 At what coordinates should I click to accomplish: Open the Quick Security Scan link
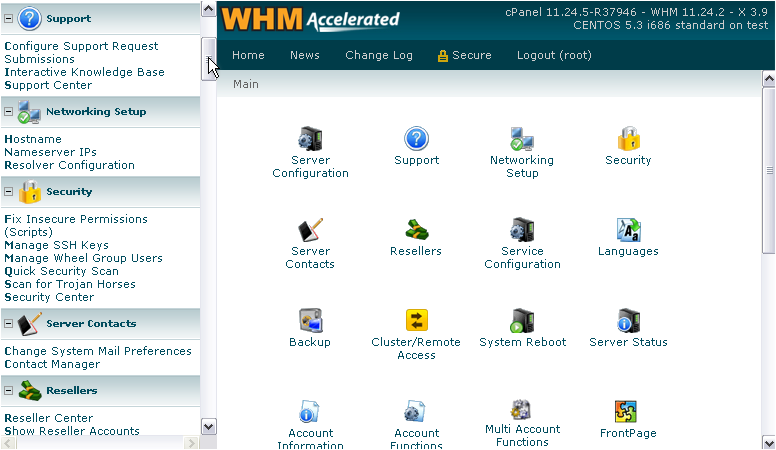pos(61,271)
